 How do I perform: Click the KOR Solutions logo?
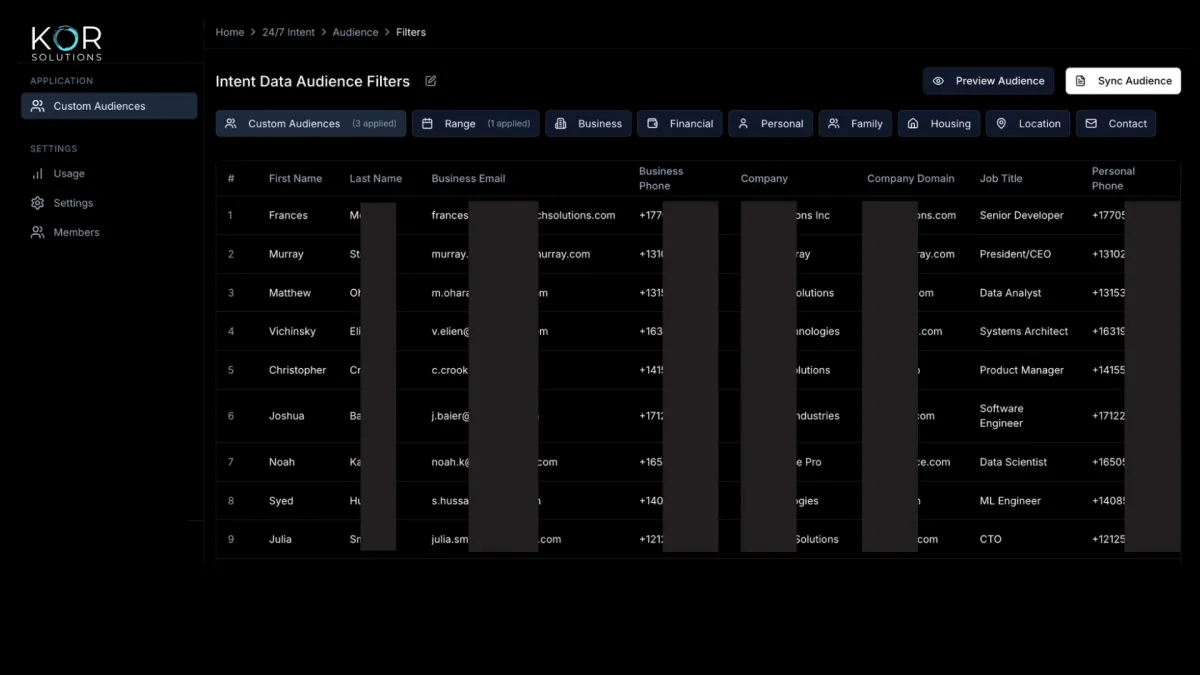[x=66, y=43]
